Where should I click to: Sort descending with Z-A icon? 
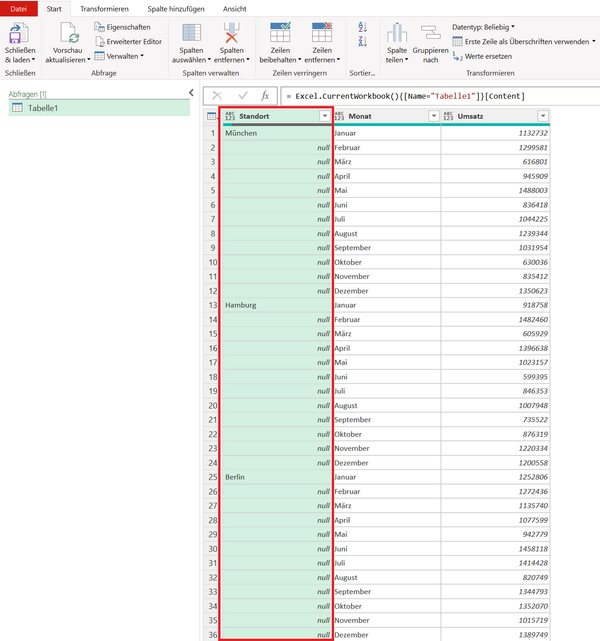(x=363, y=41)
